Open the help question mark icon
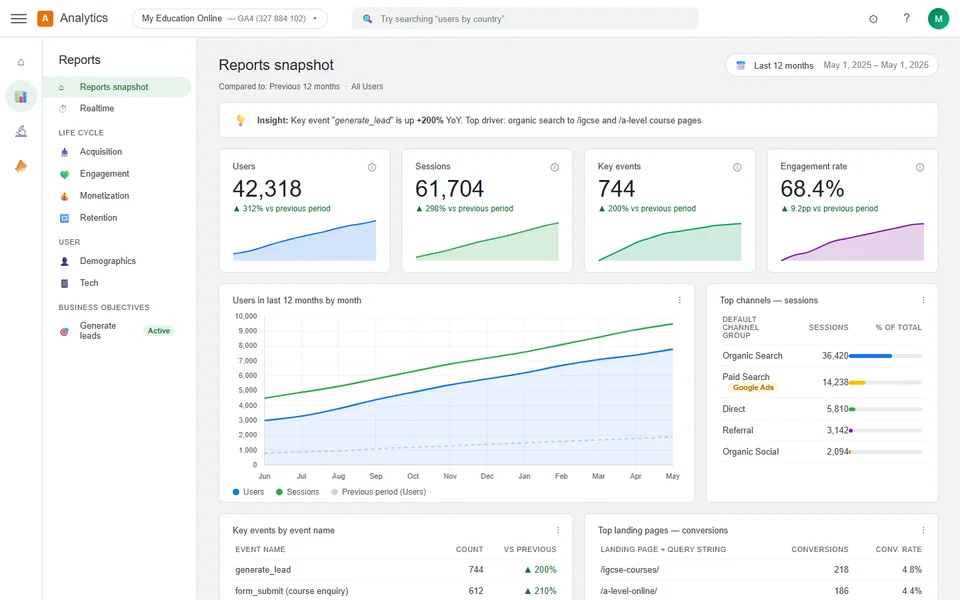Screen dimensions: 960x600 (x=906, y=18)
